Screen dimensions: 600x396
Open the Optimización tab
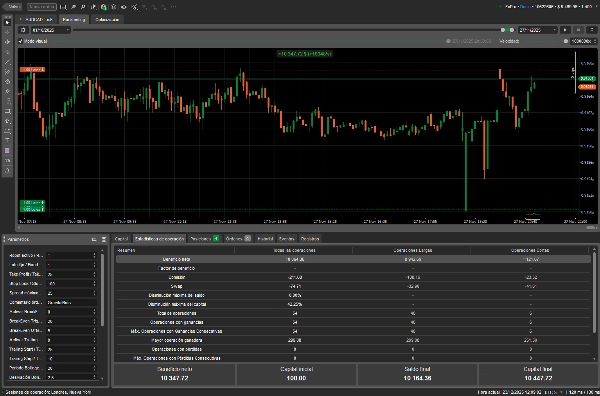pyautogui.click(x=107, y=20)
